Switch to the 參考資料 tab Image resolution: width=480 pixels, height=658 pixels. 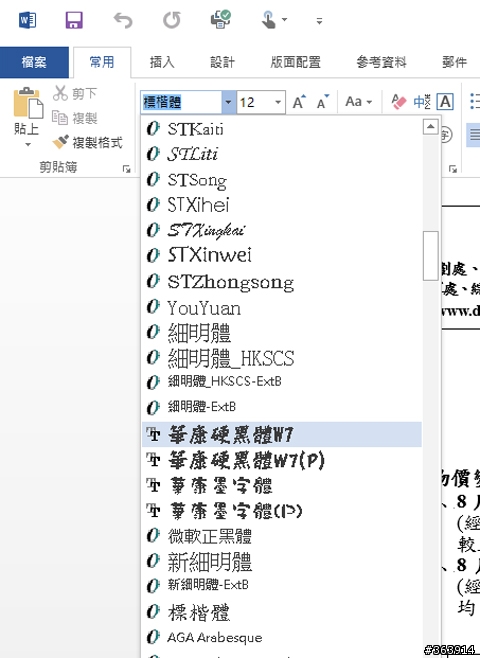point(381,62)
